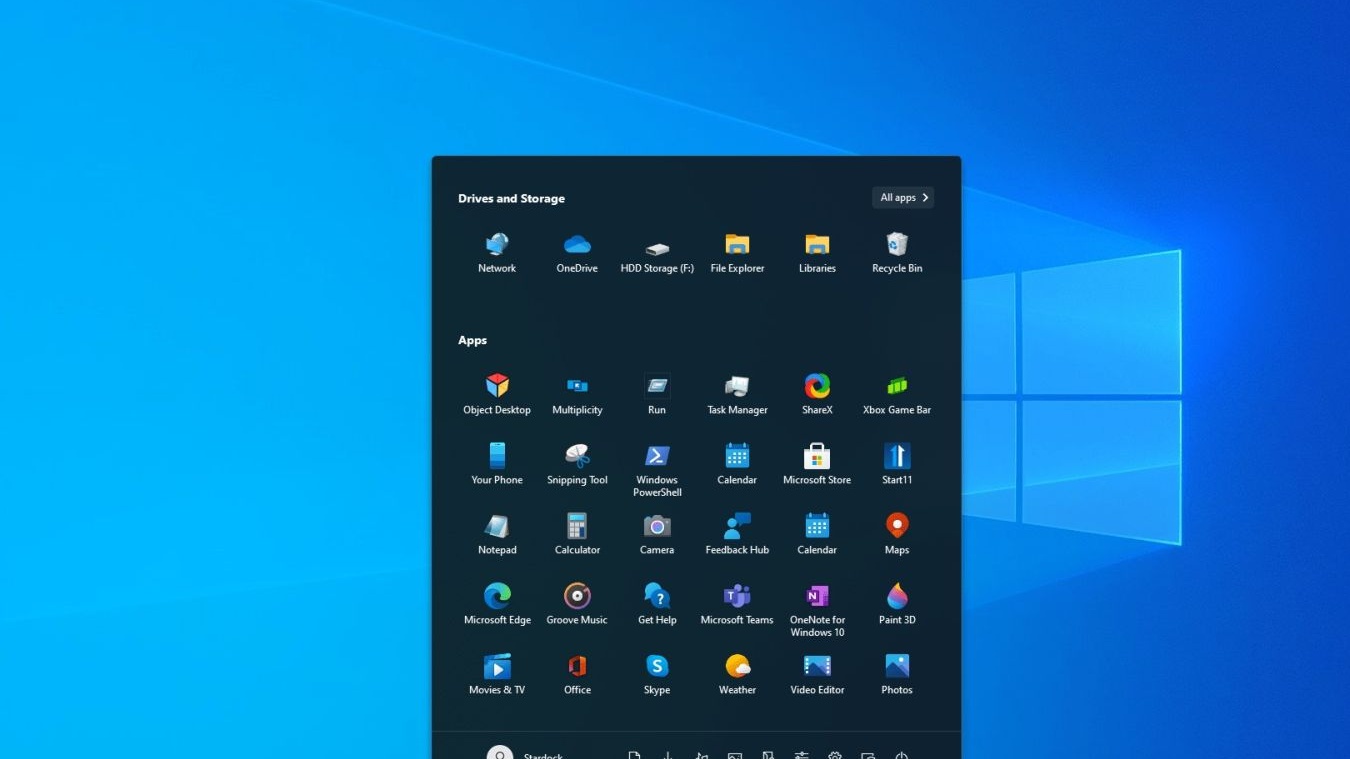This screenshot has width=1350, height=759.
Task: Open Xbox Game Bar
Action: (x=897, y=394)
